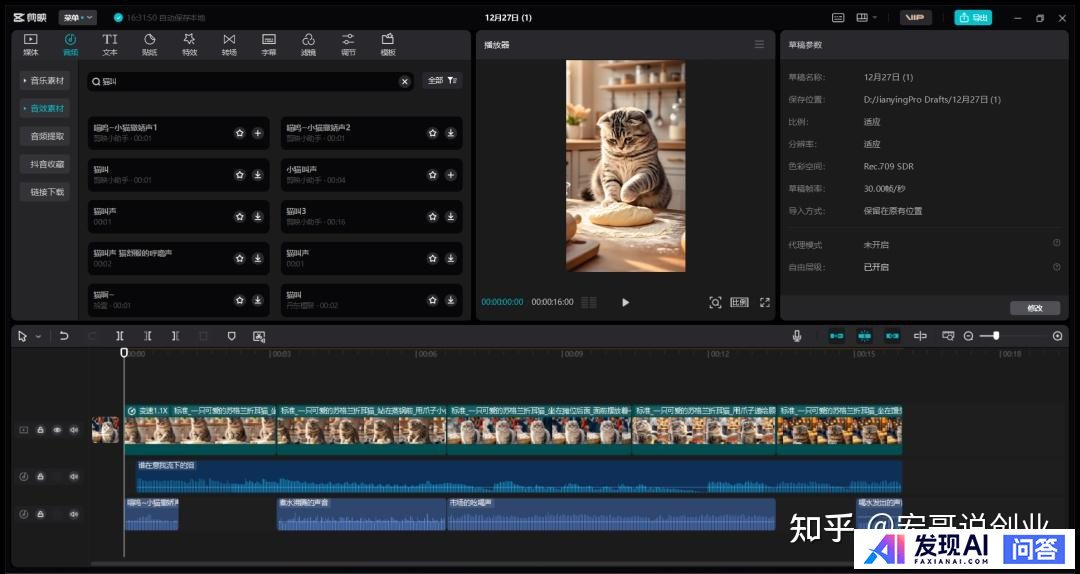This screenshot has width=1080, height=574.
Task: Download the 喵呜-小猫撒娇声2 sound effect
Action: [450, 133]
